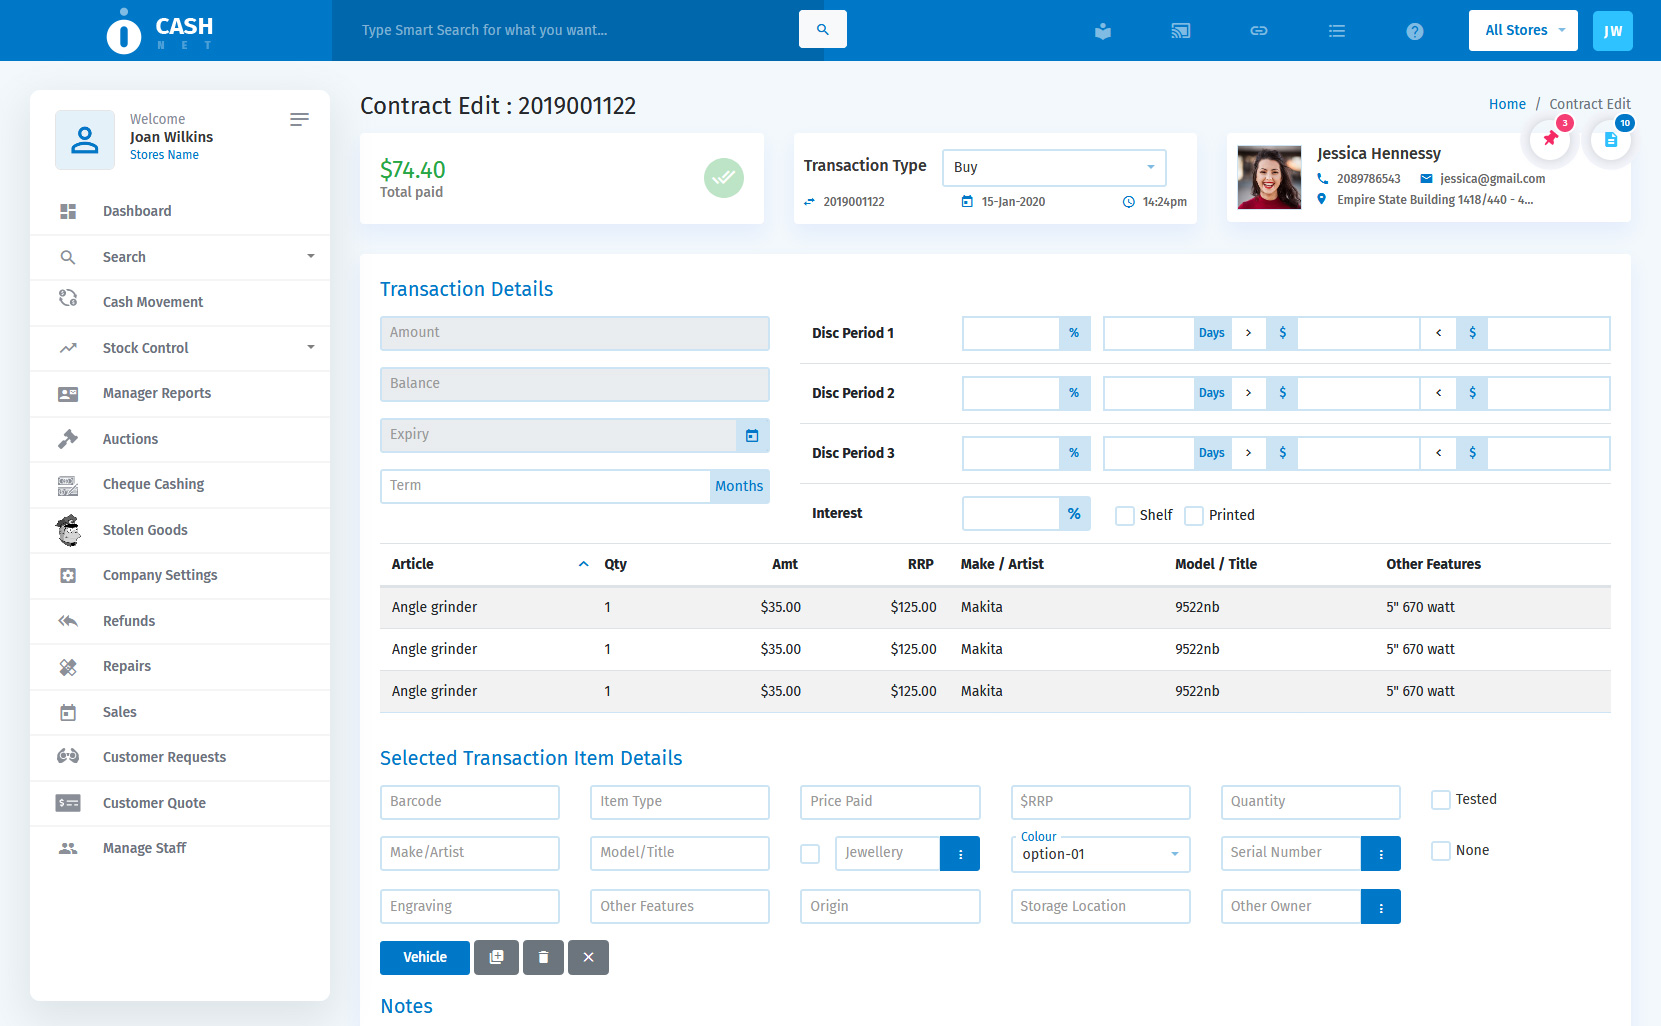Screen dimensions: 1661x1026
Task: Open the Expiry calendar picker icon
Action: 752,435
